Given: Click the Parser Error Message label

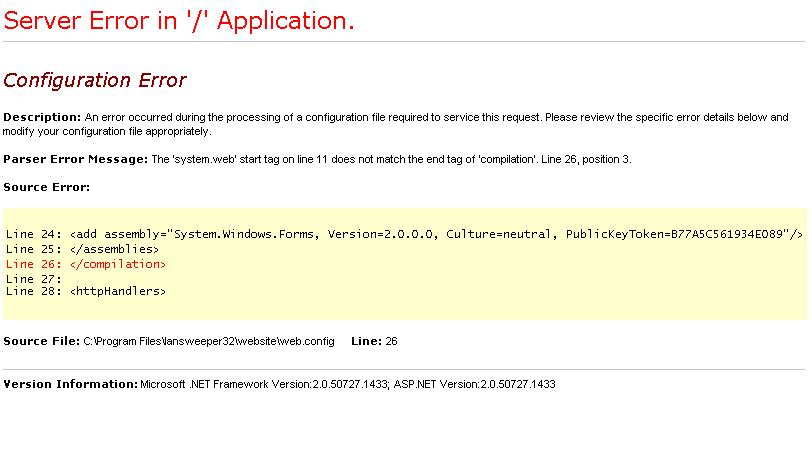Looking at the screenshot, I should (75, 159).
